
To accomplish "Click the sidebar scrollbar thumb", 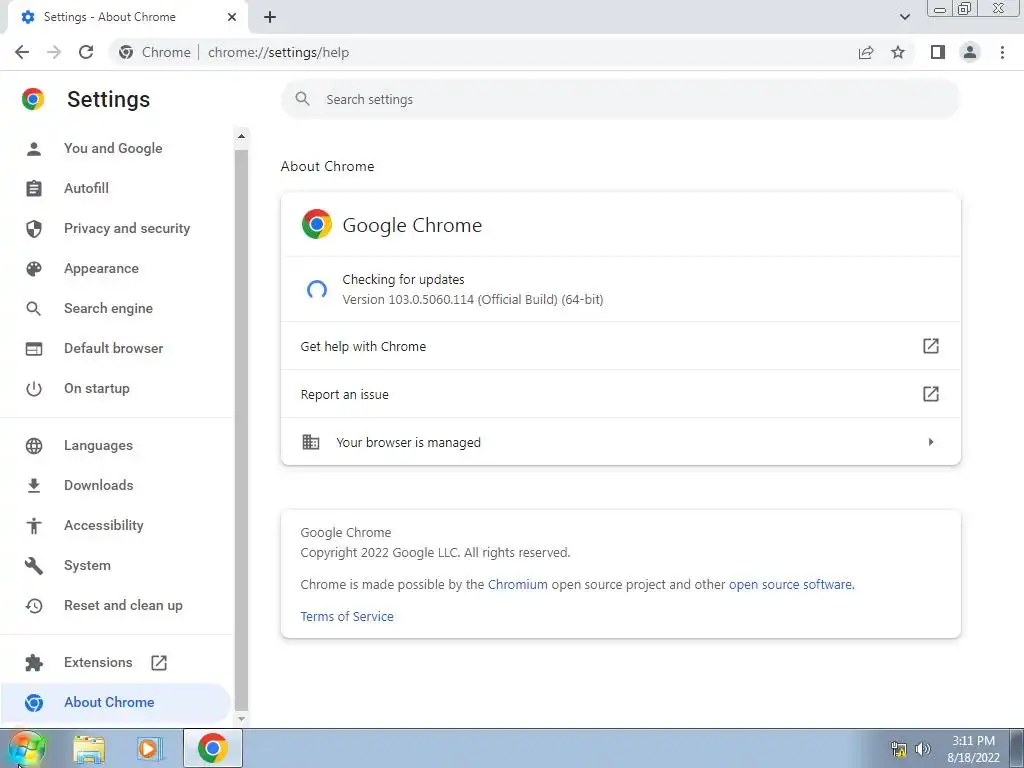I will coord(241,429).
